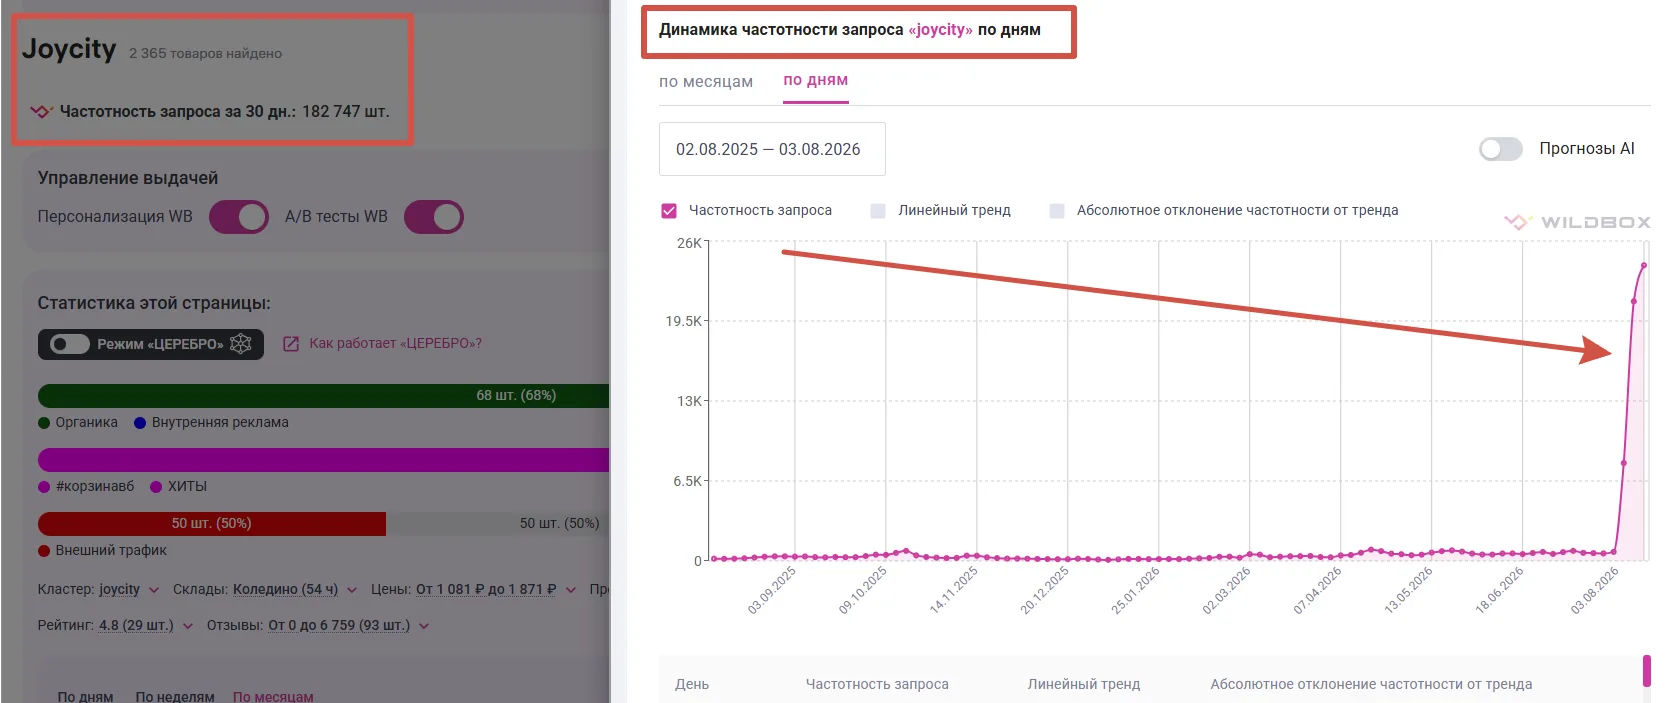
Task: Select по дням chart tab
Action: [x=816, y=80]
